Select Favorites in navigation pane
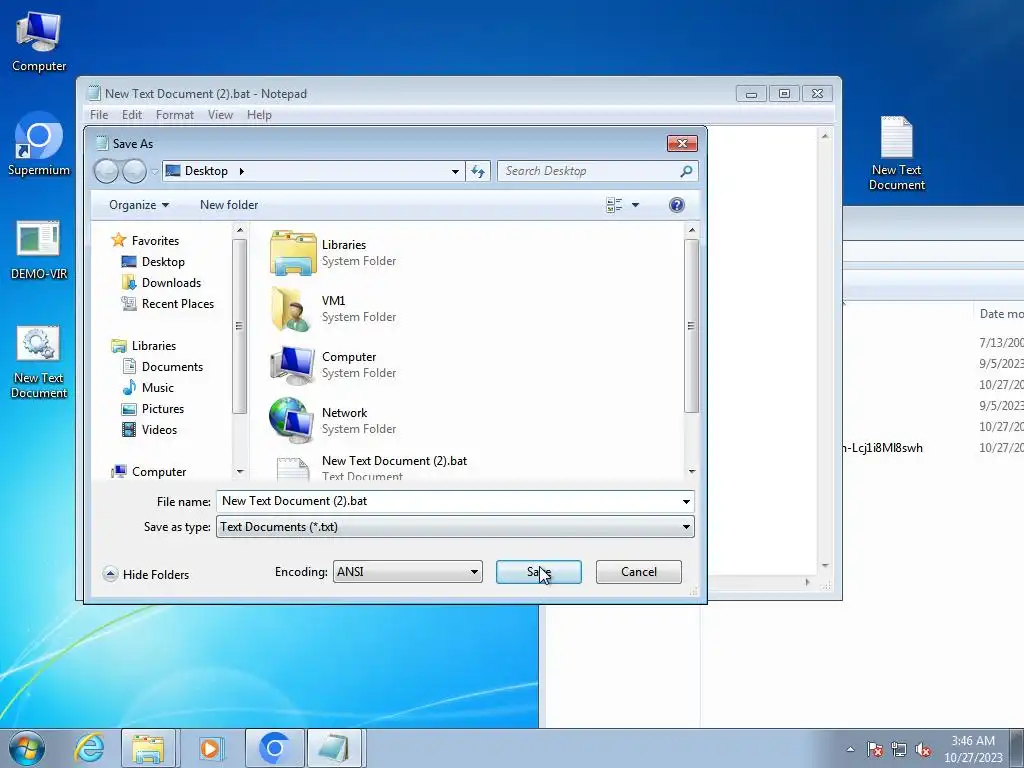The image size is (1024, 768). tap(145, 241)
